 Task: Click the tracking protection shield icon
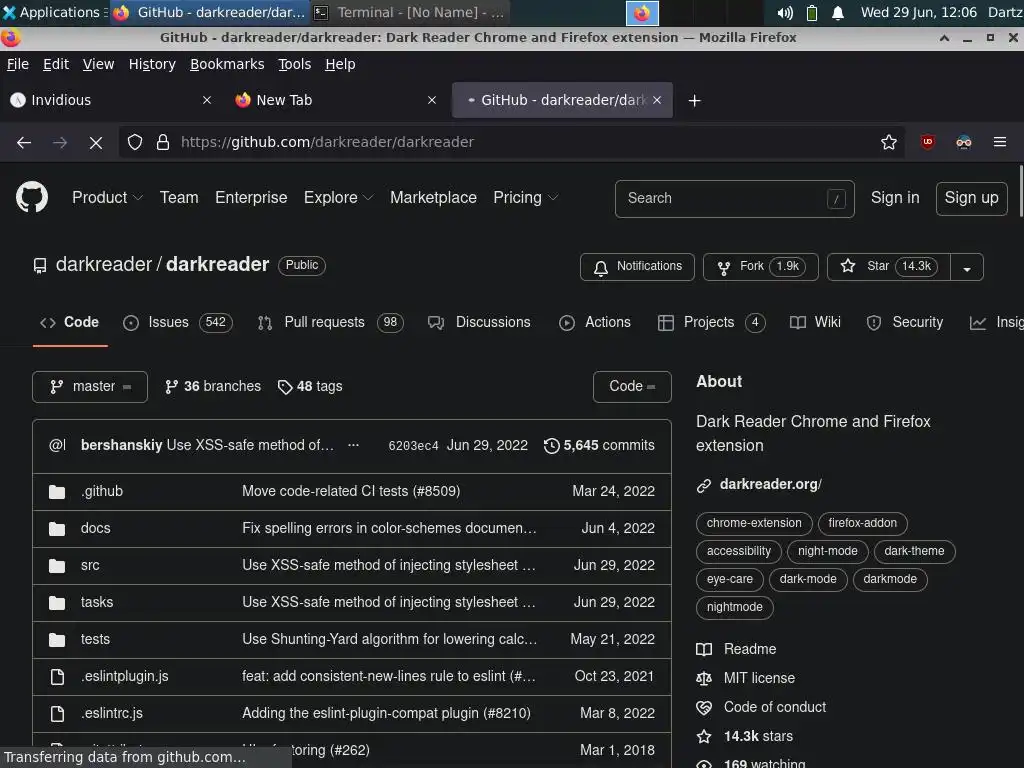coord(135,142)
